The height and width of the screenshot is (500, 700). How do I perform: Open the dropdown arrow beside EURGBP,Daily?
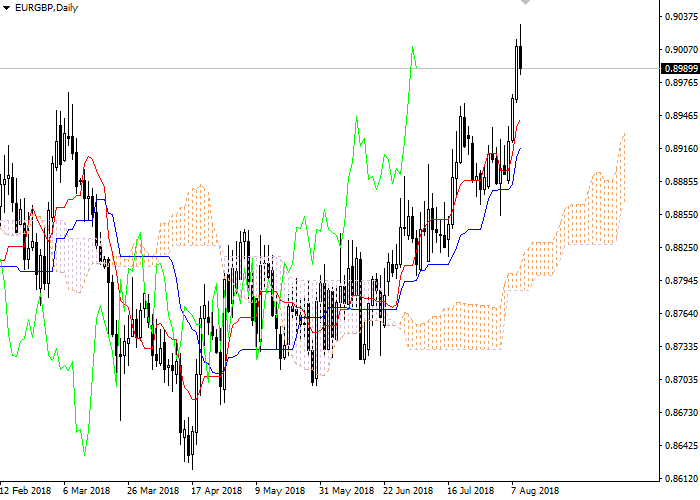(x=6, y=8)
